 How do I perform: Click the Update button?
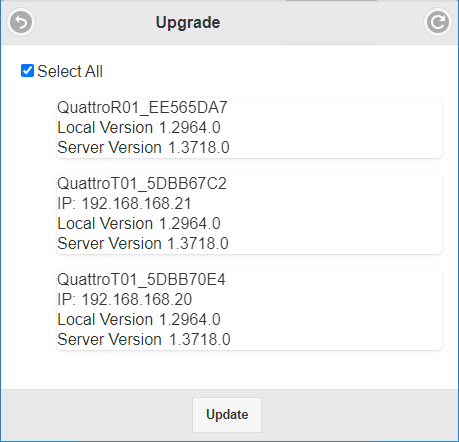click(x=227, y=415)
